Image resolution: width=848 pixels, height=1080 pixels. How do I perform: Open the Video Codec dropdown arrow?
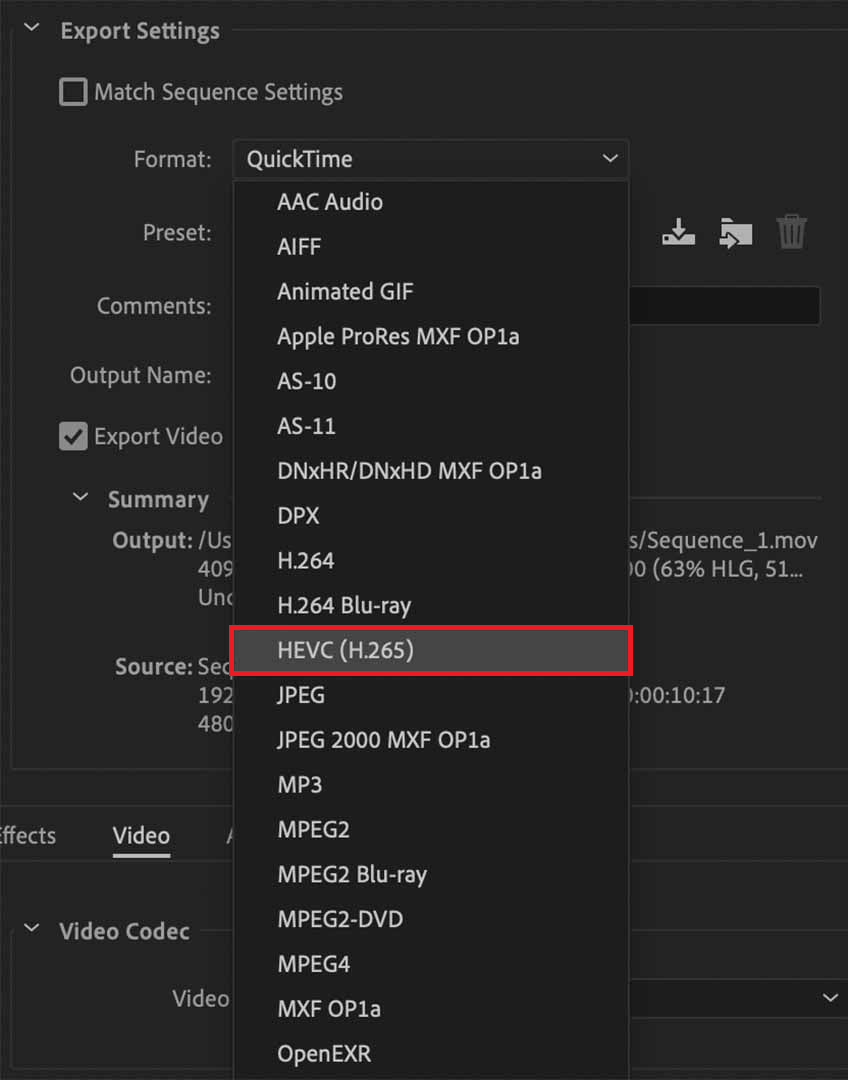pos(829,997)
